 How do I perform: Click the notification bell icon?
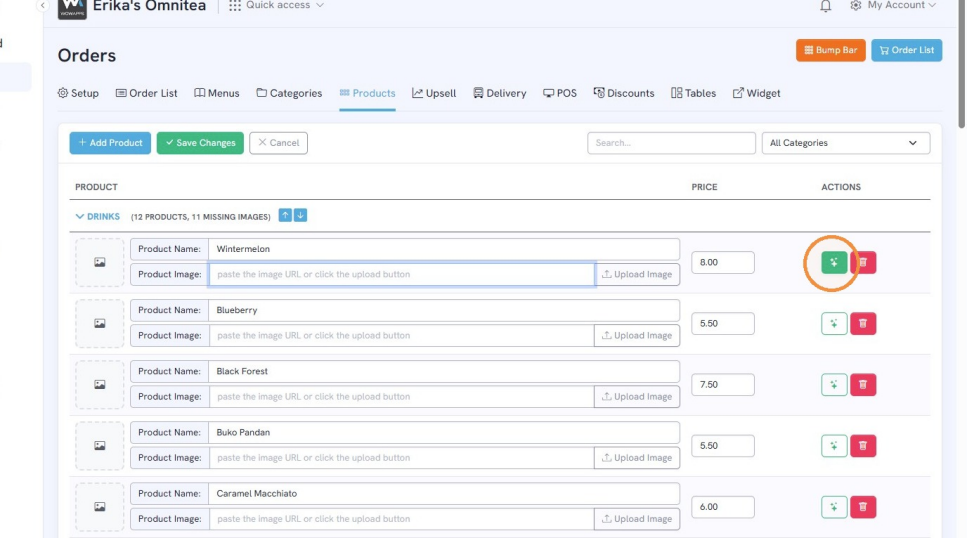click(x=825, y=6)
